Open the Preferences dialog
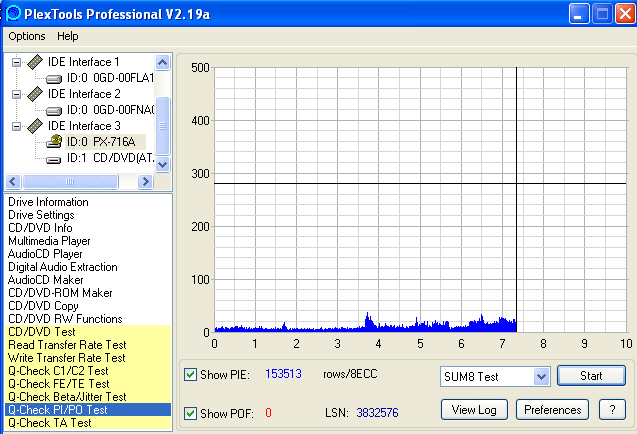This screenshot has height=434, width=637. 552,410
